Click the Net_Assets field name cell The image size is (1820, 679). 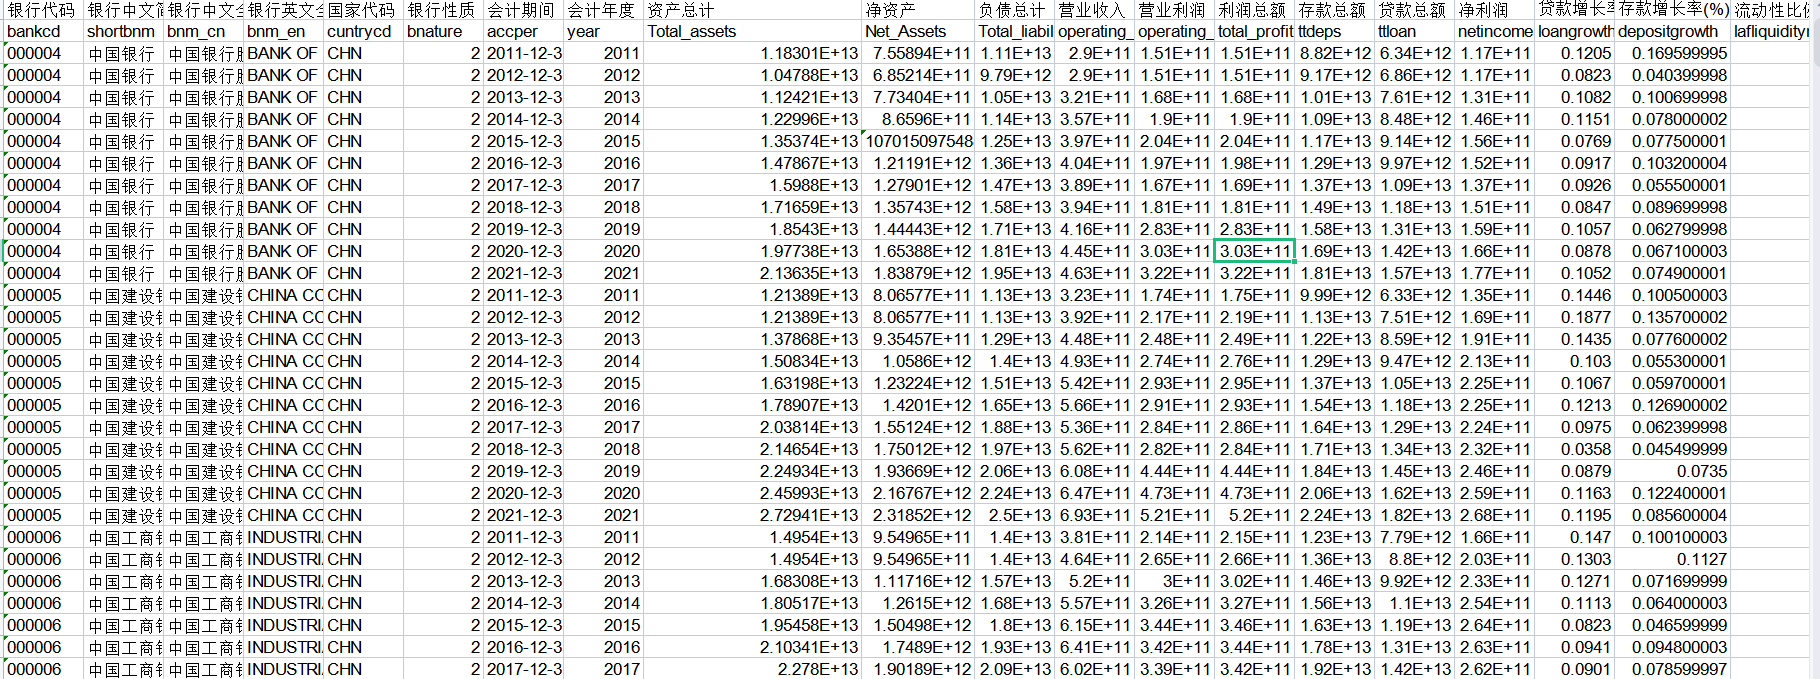point(918,31)
